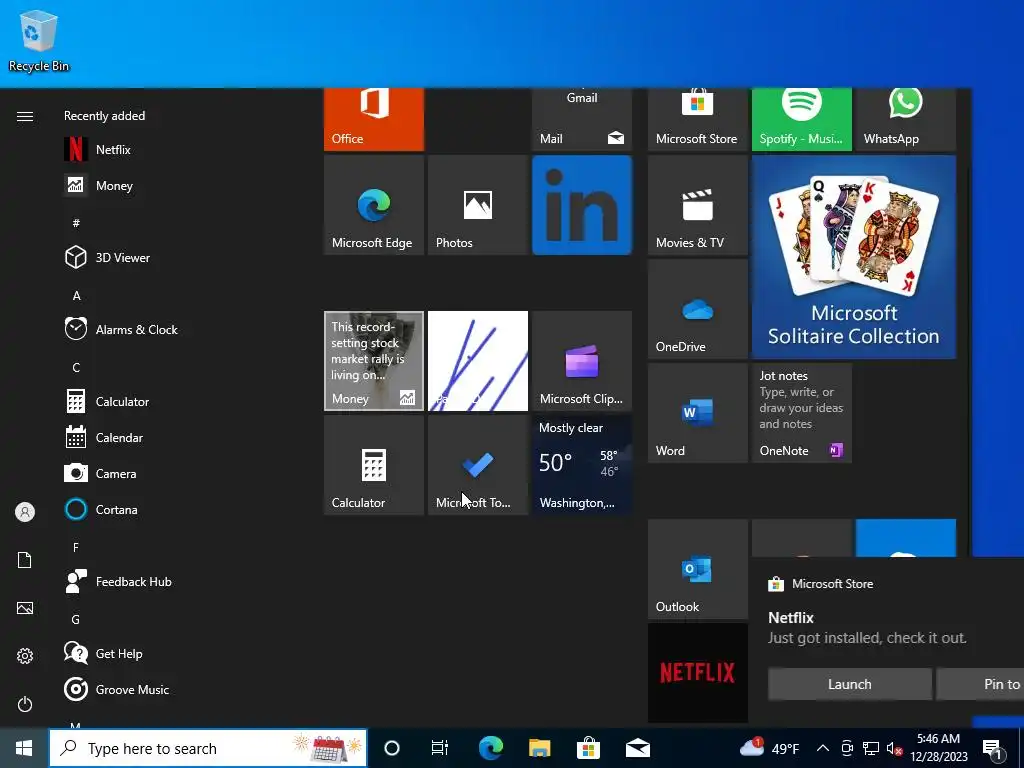Open the OneDrive tile
Image resolution: width=1024 pixels, height=768 pixels.
[x=697, y=309]
